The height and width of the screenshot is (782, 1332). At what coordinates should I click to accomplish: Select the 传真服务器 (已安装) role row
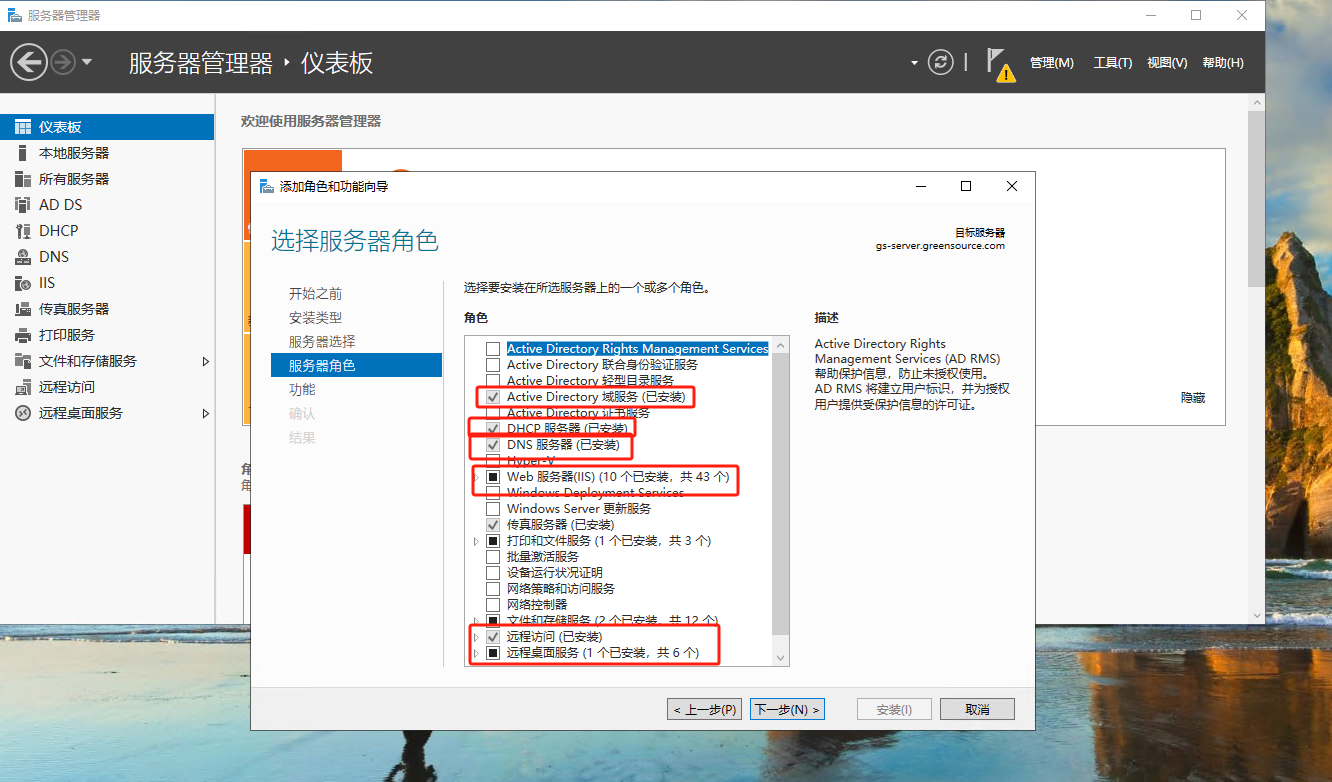point(560,525)
